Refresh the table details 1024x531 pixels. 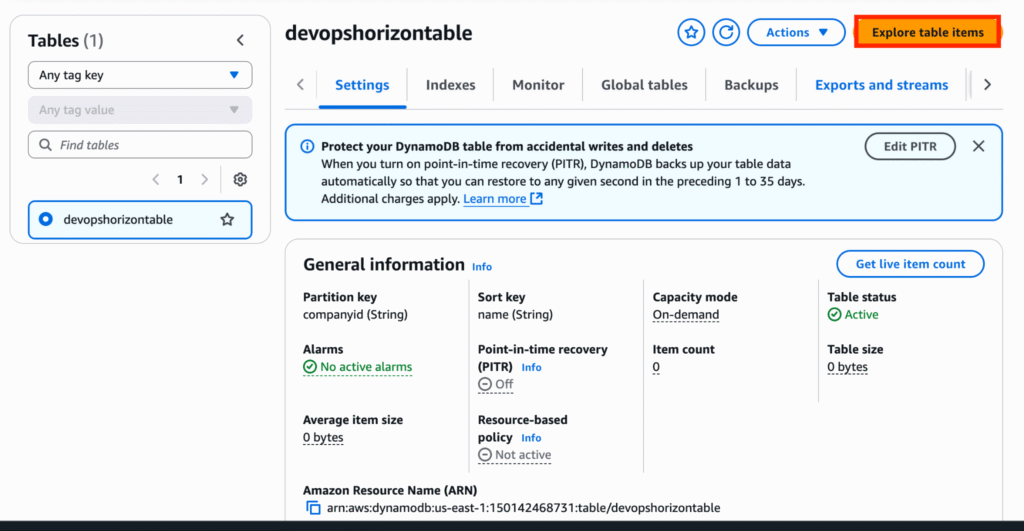click(x=726, y=32)
